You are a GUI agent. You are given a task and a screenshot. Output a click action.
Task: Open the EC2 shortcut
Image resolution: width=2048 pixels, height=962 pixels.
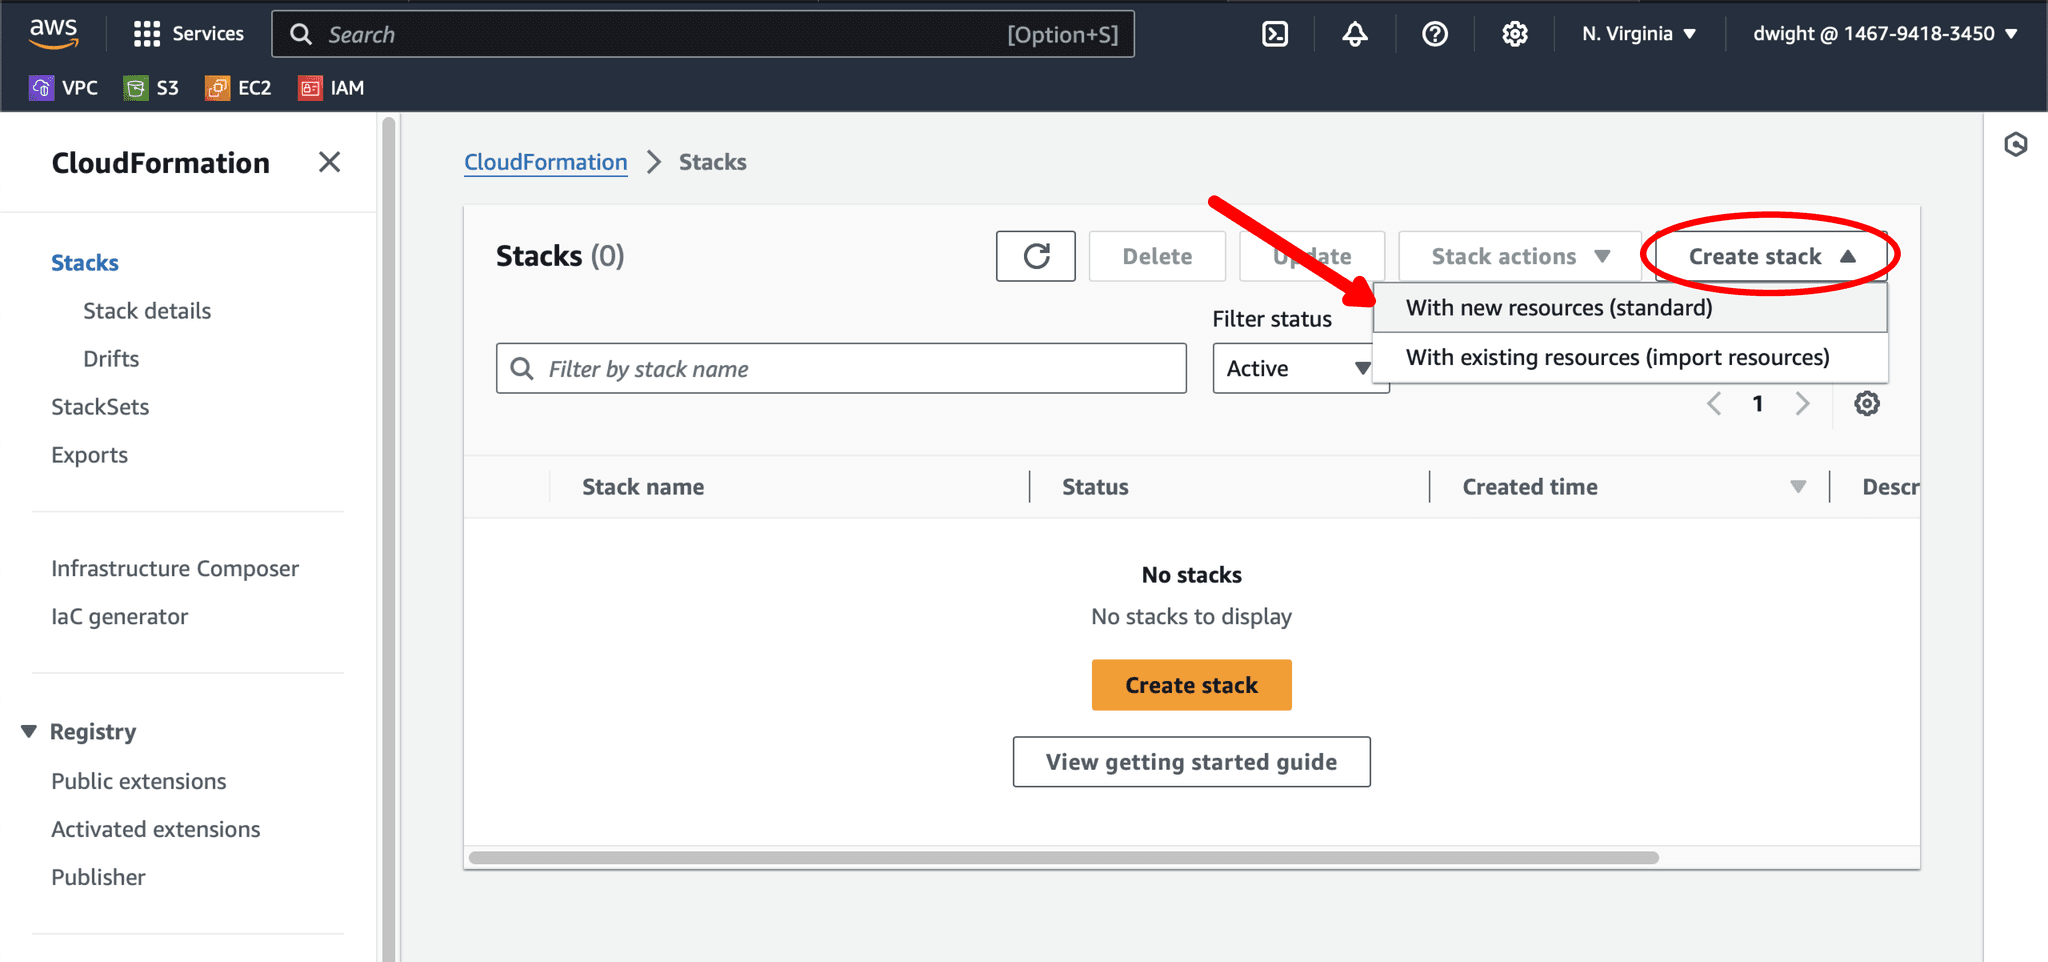point(238,88)
